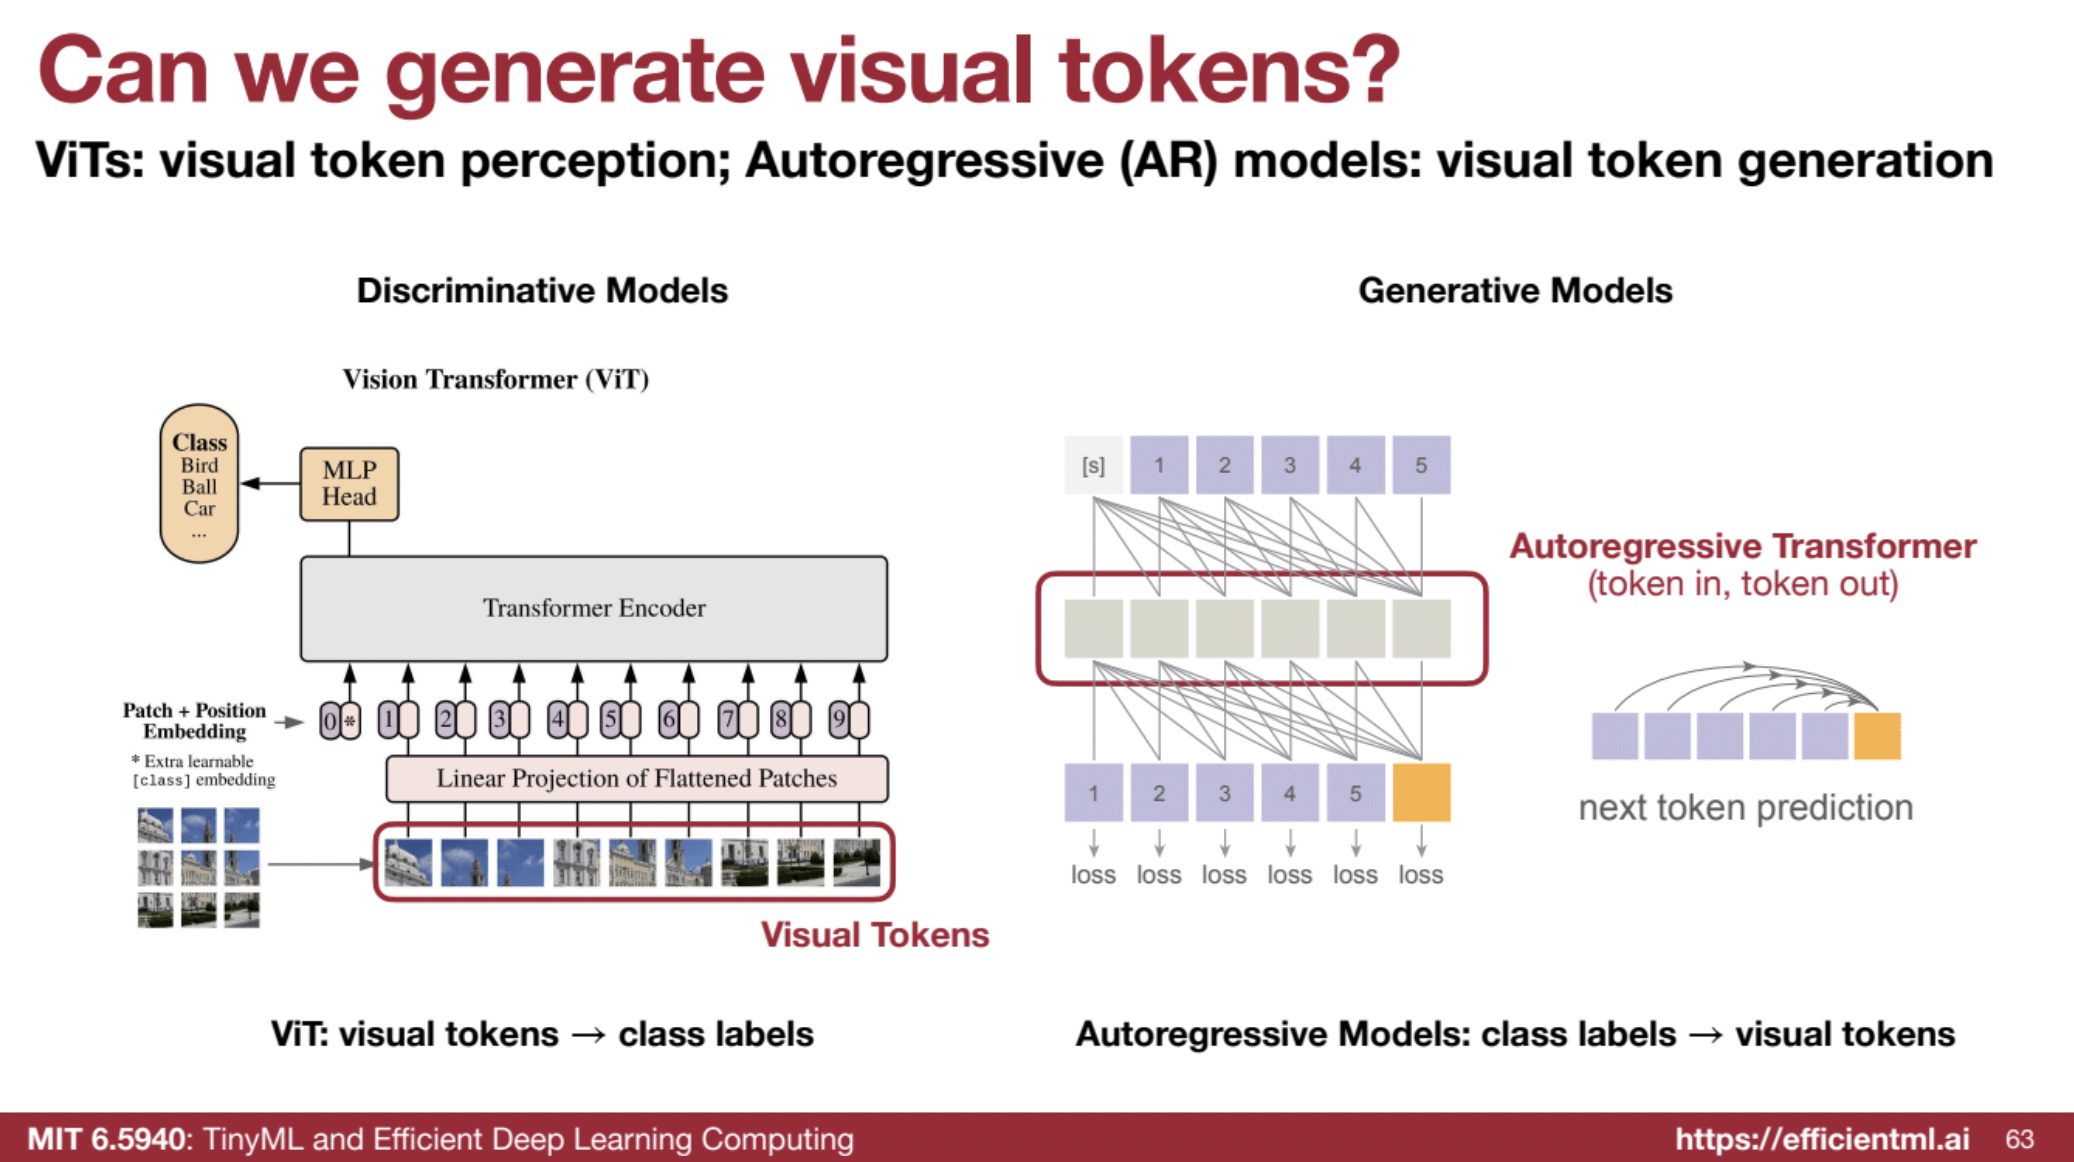
Task: Click the Linear Projection of Flattened Patches box
Action: point(636,778)
